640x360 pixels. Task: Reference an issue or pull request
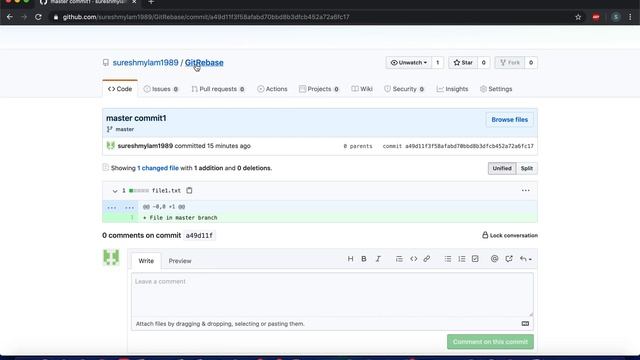(x=509, y=259)
